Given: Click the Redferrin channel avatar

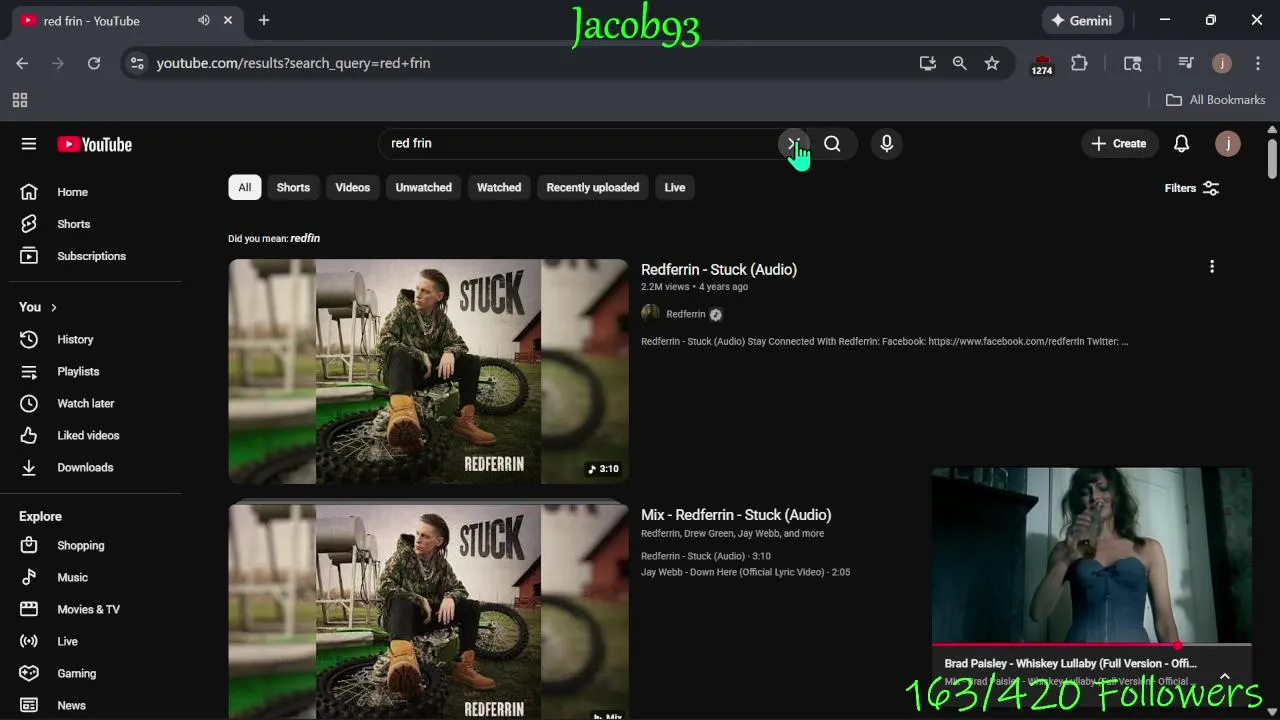Looking at the screenshot, I should point(650,314).
